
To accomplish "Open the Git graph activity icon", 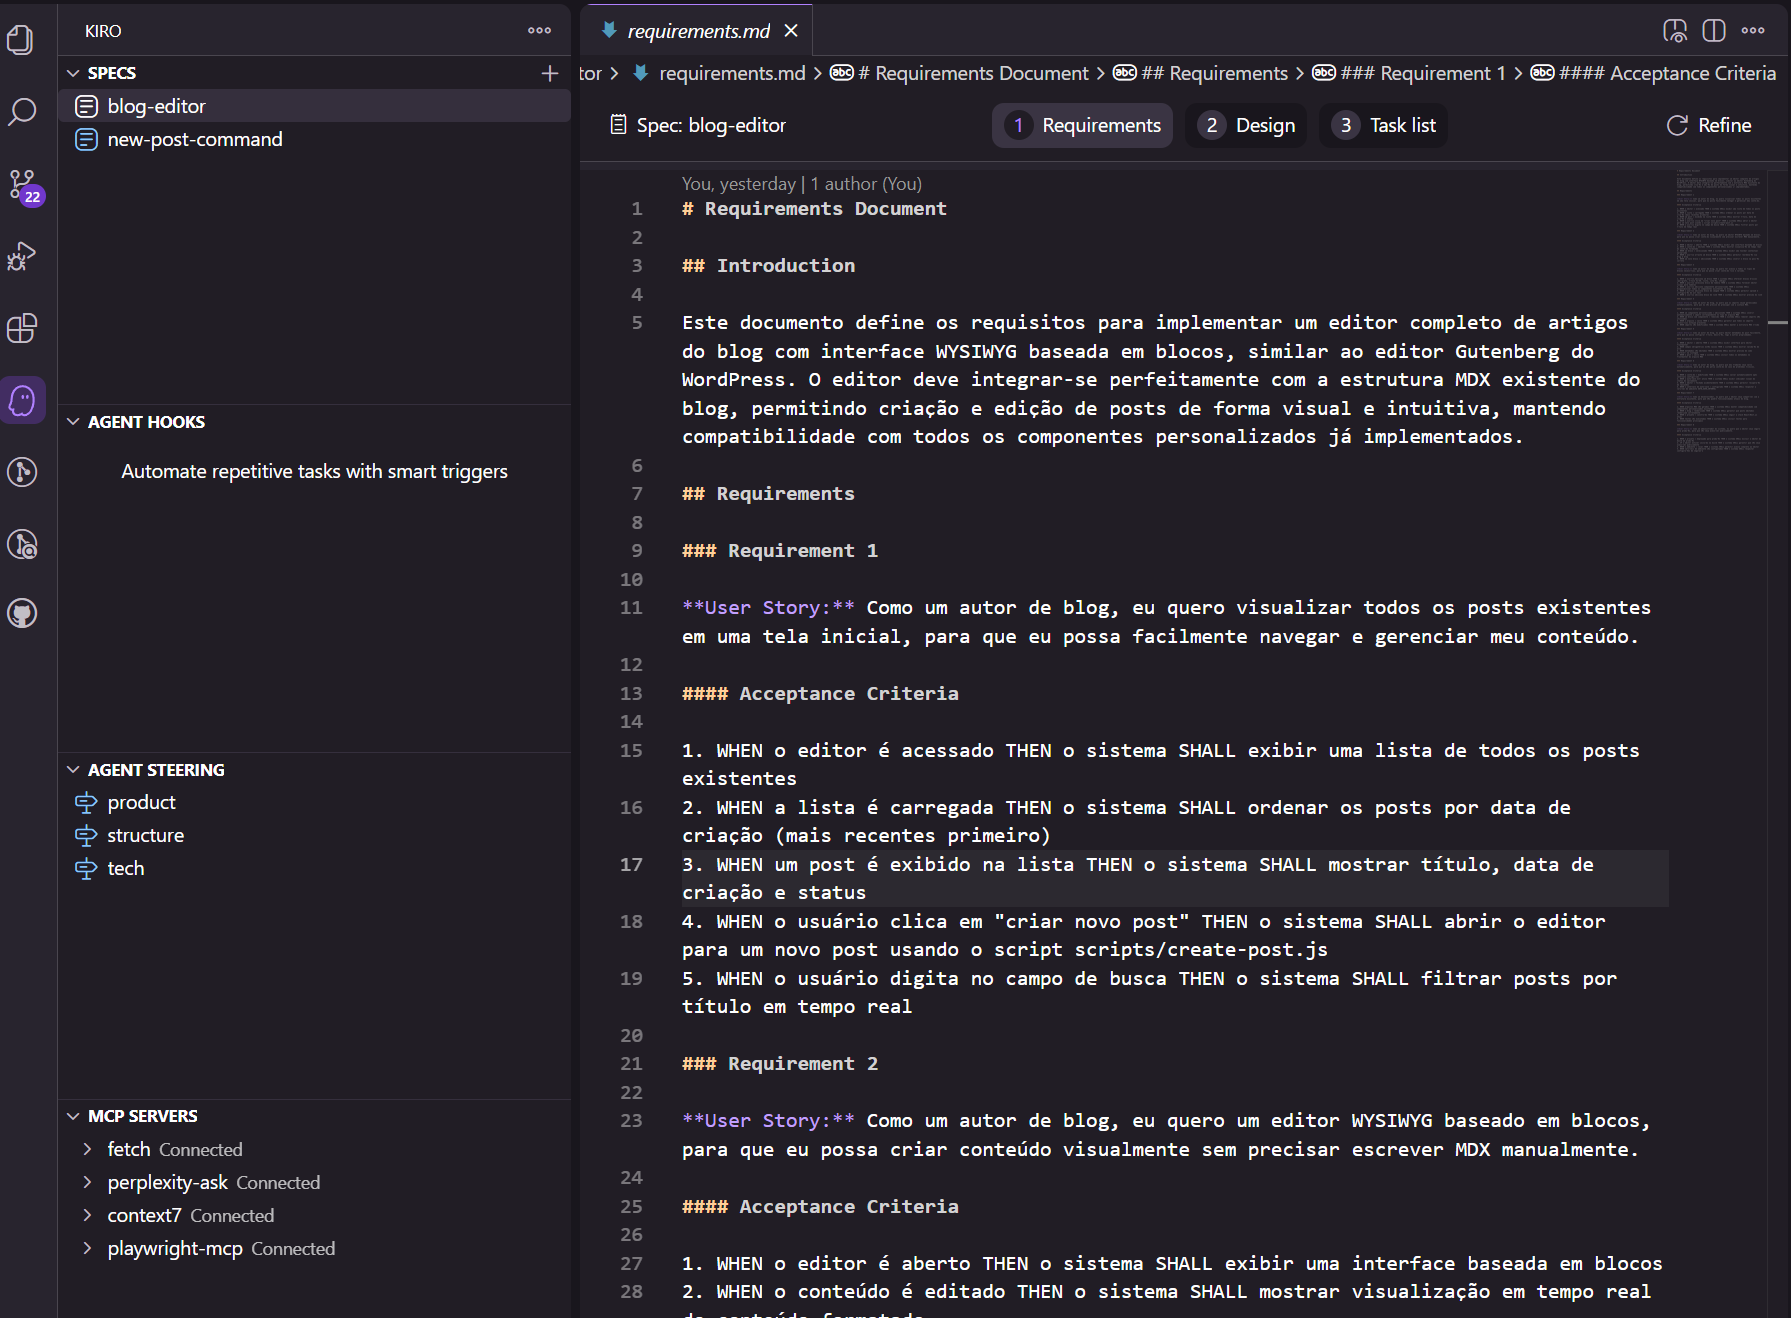I will coord(22,472).
